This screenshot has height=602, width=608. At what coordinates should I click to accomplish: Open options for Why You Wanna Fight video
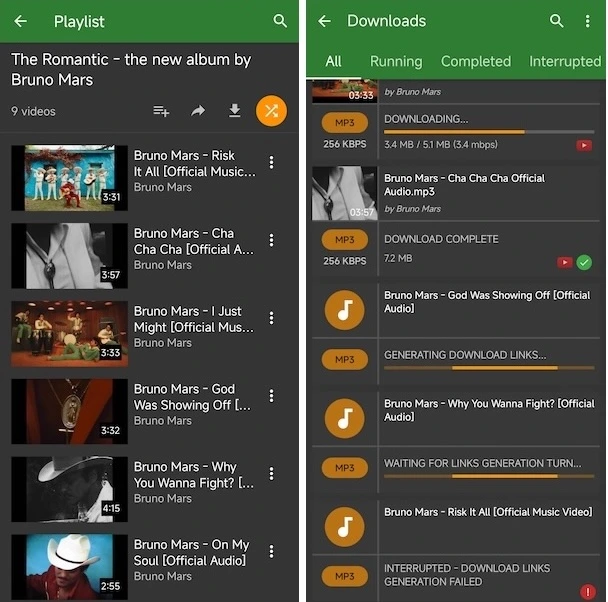pyautogui.click(x=271, y=474)
